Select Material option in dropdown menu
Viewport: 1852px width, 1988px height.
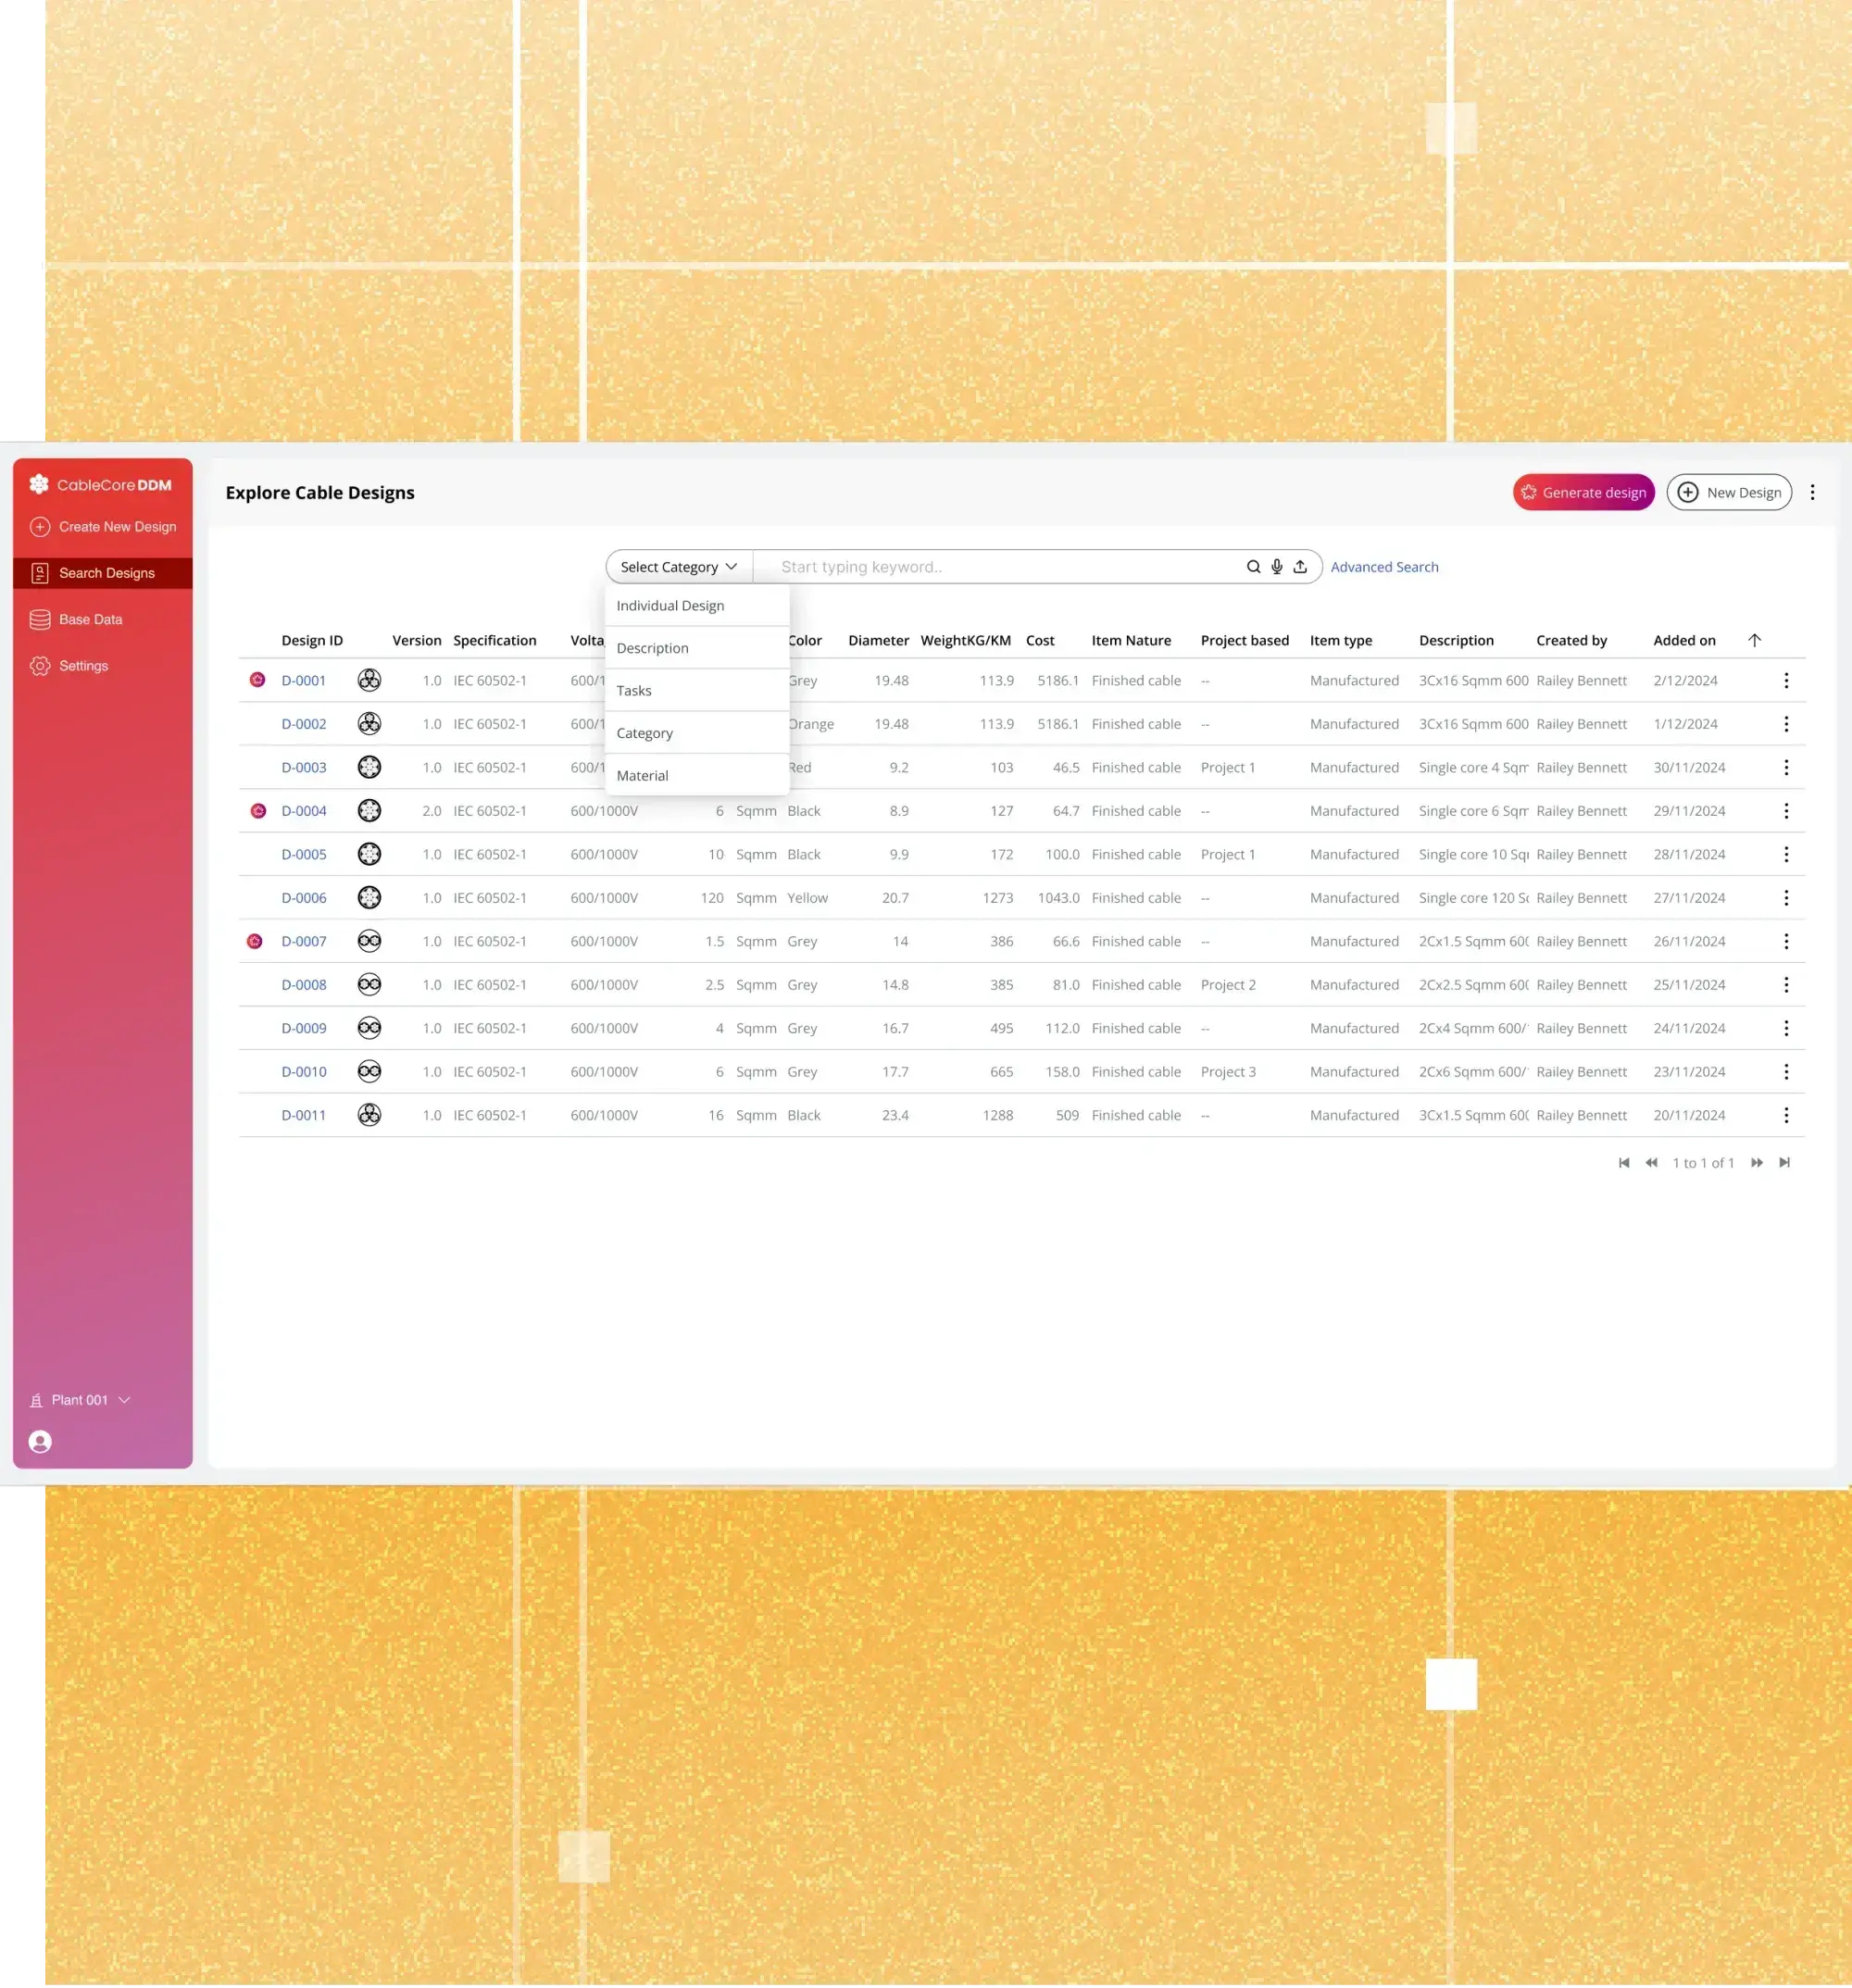tap(642, 776)
